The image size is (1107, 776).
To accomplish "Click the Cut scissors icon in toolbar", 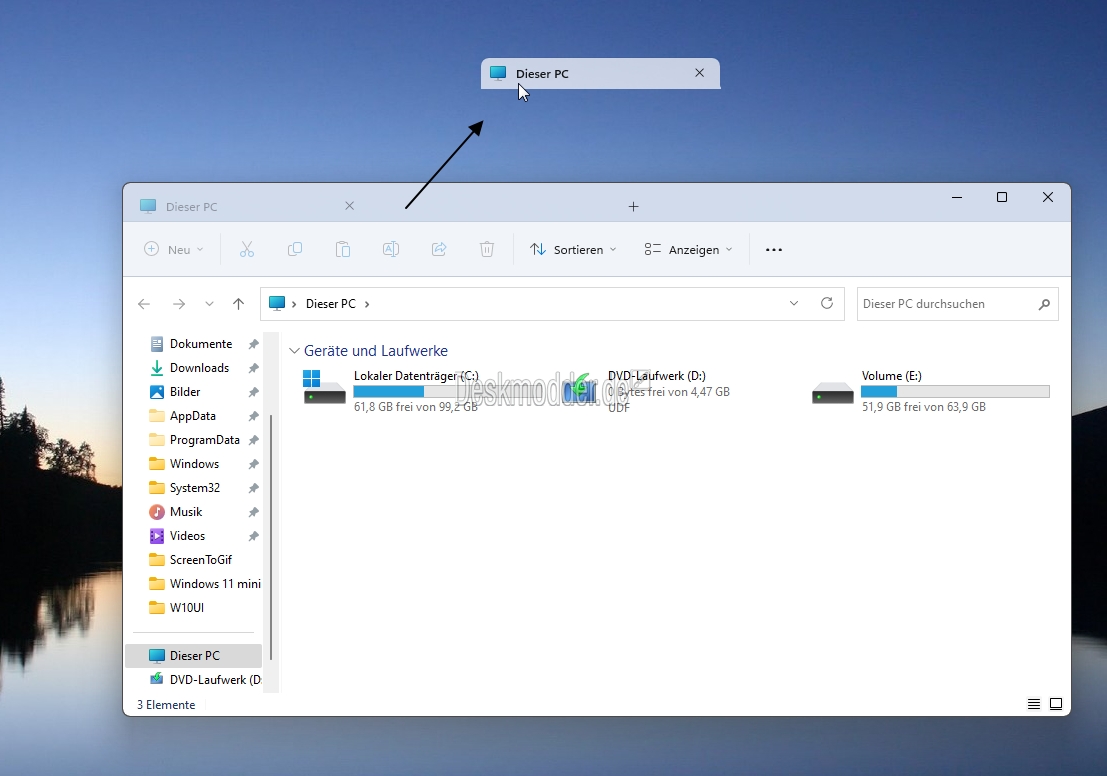I will 246,249.
